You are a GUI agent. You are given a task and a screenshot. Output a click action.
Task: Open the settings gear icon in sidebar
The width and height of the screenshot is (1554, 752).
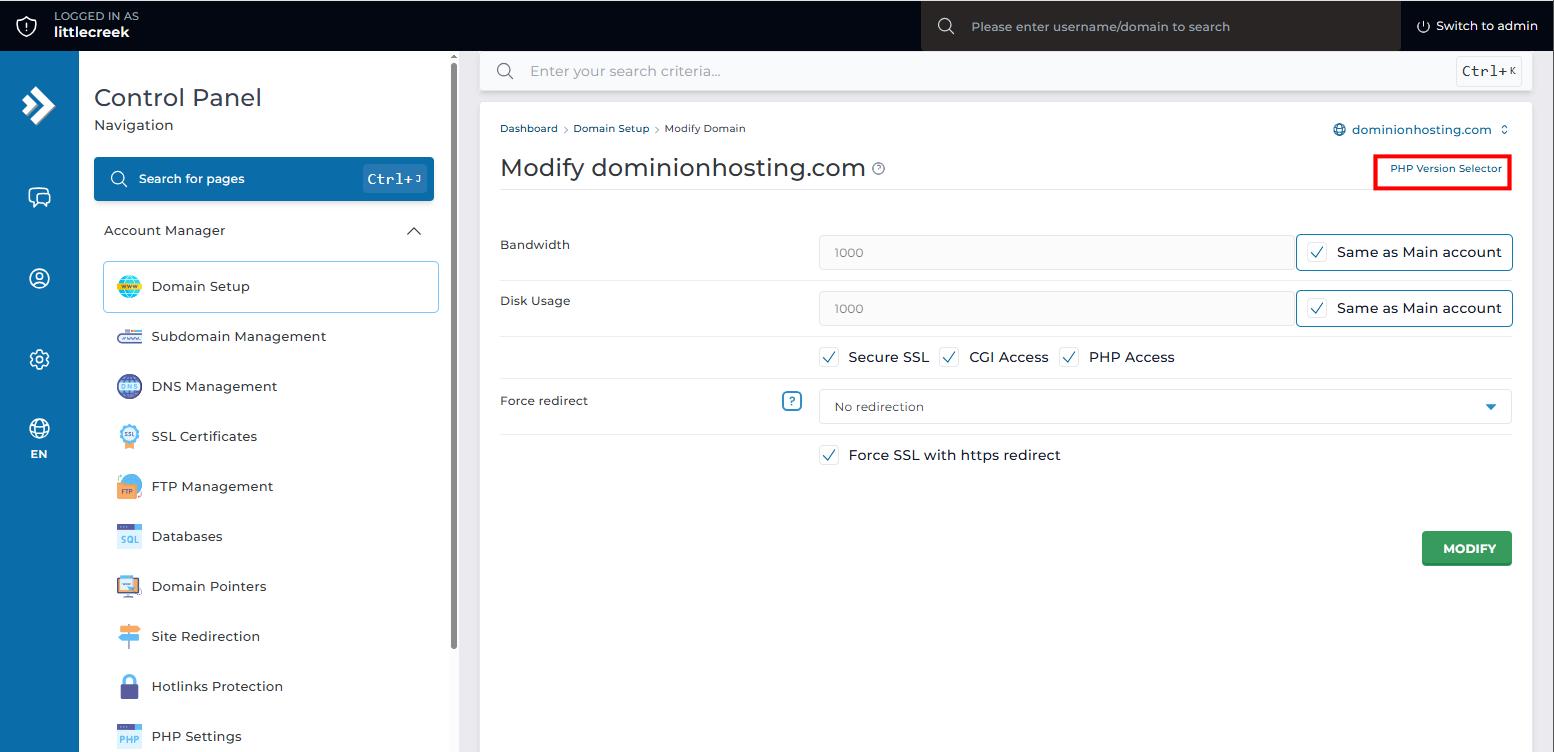[x=39, y=359]
